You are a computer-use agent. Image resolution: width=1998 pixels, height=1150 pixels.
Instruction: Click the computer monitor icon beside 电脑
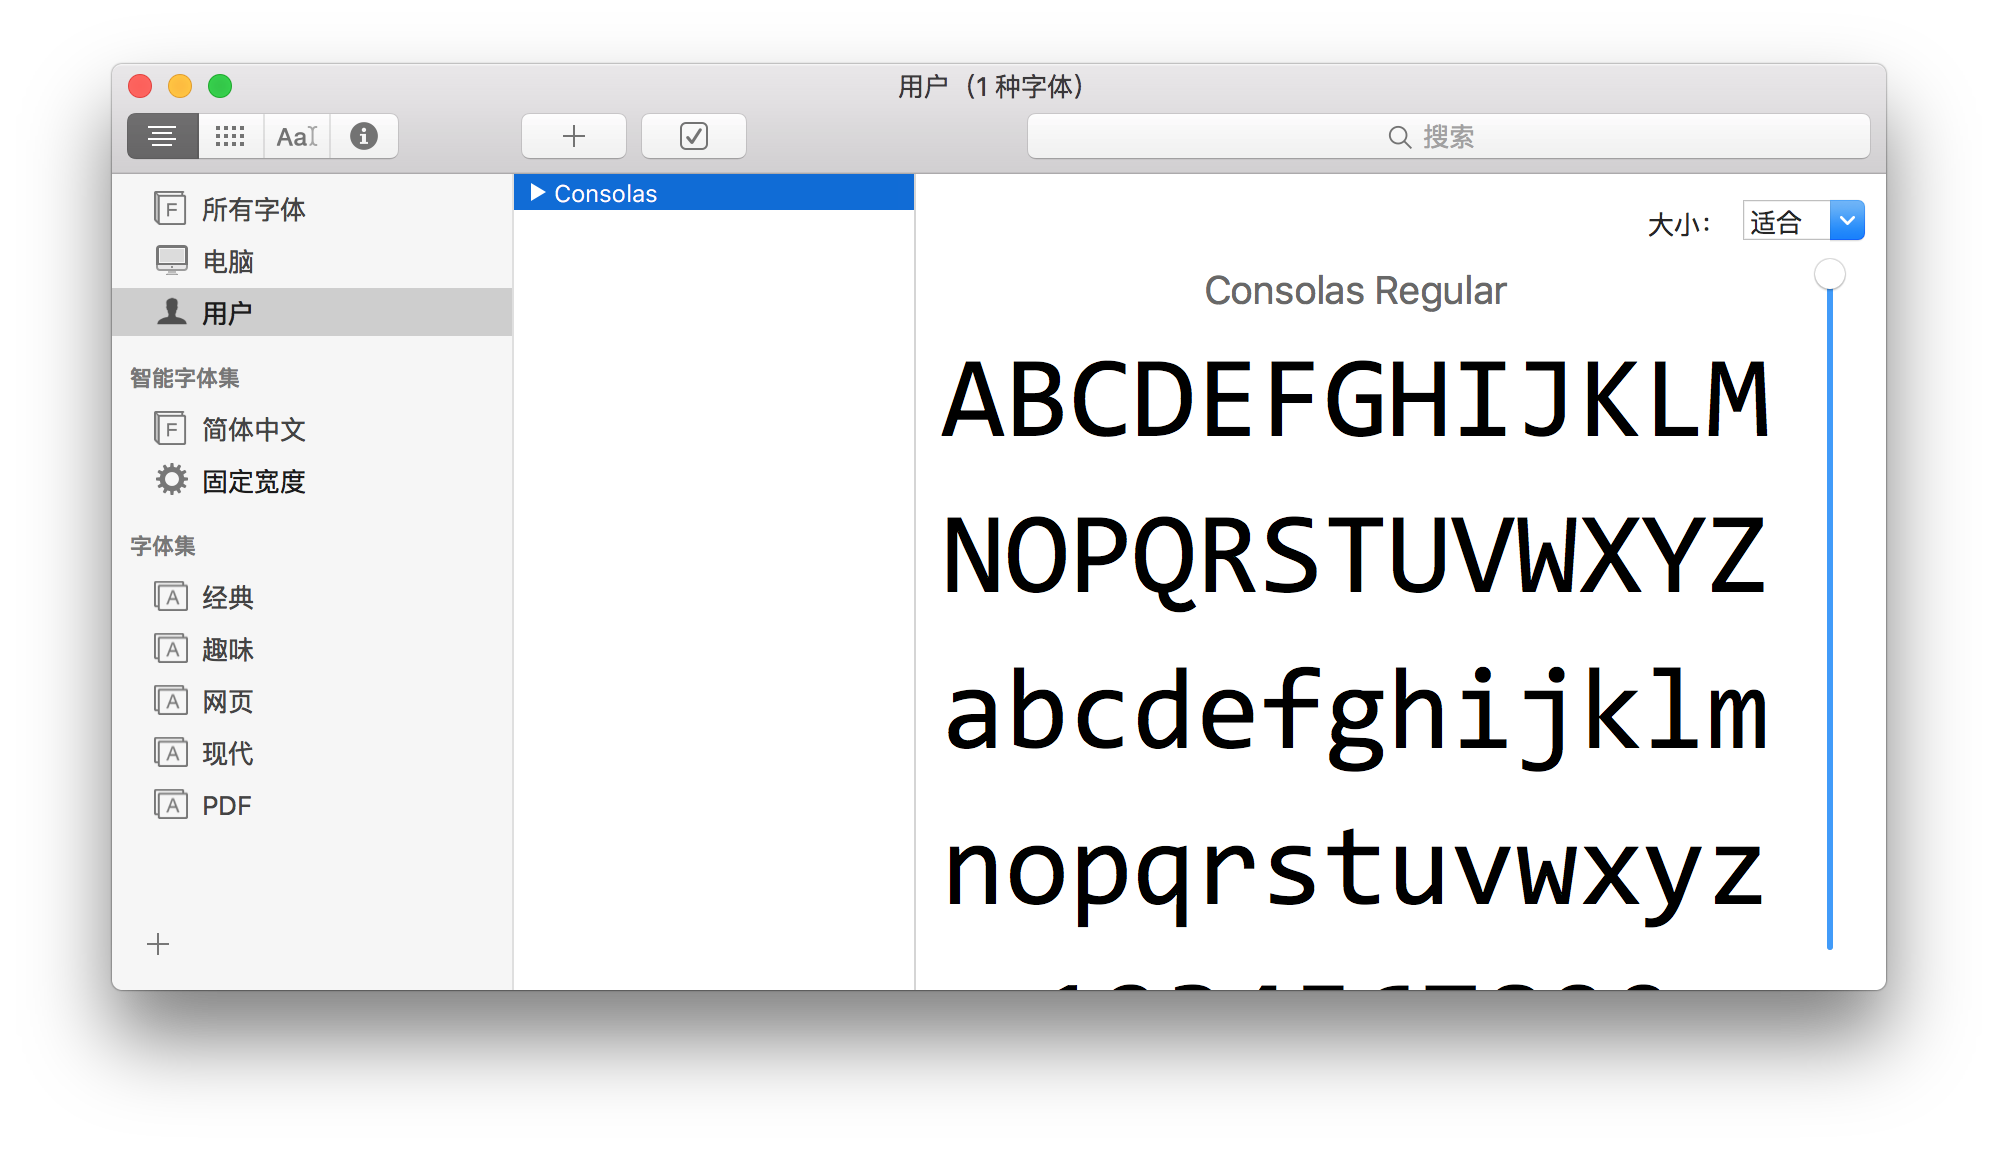point(172,260)
